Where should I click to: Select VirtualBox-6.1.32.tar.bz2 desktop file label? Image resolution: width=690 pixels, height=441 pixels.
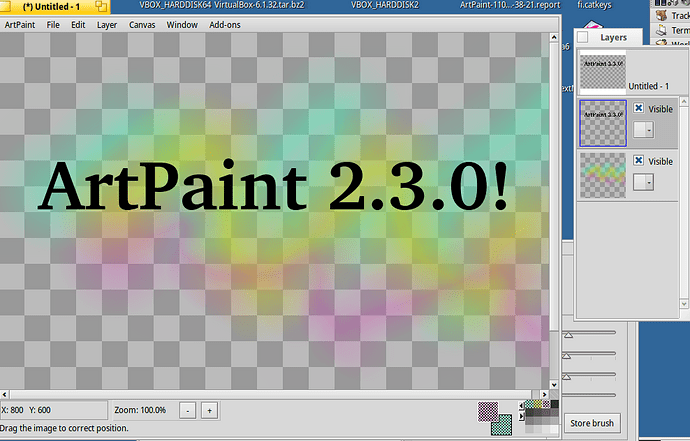point(259,5)
